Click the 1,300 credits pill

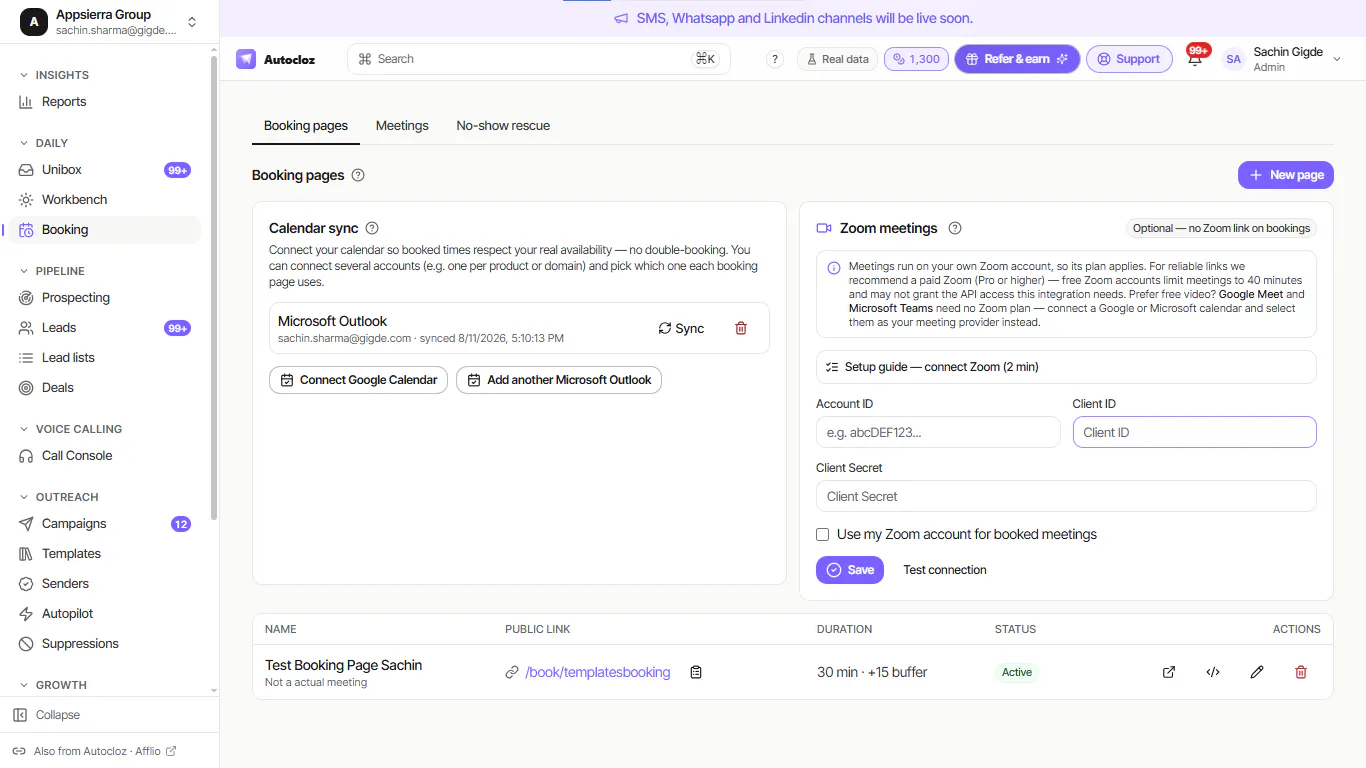pos(916,59)
